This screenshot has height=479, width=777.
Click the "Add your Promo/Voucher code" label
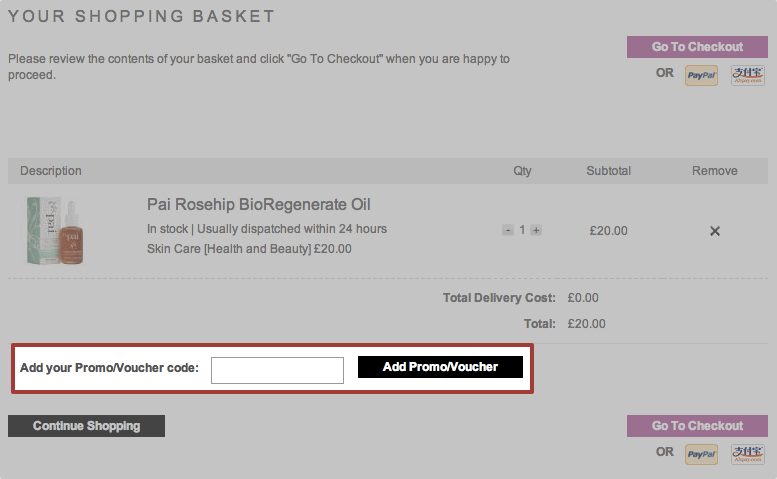[x=109, y=368]
